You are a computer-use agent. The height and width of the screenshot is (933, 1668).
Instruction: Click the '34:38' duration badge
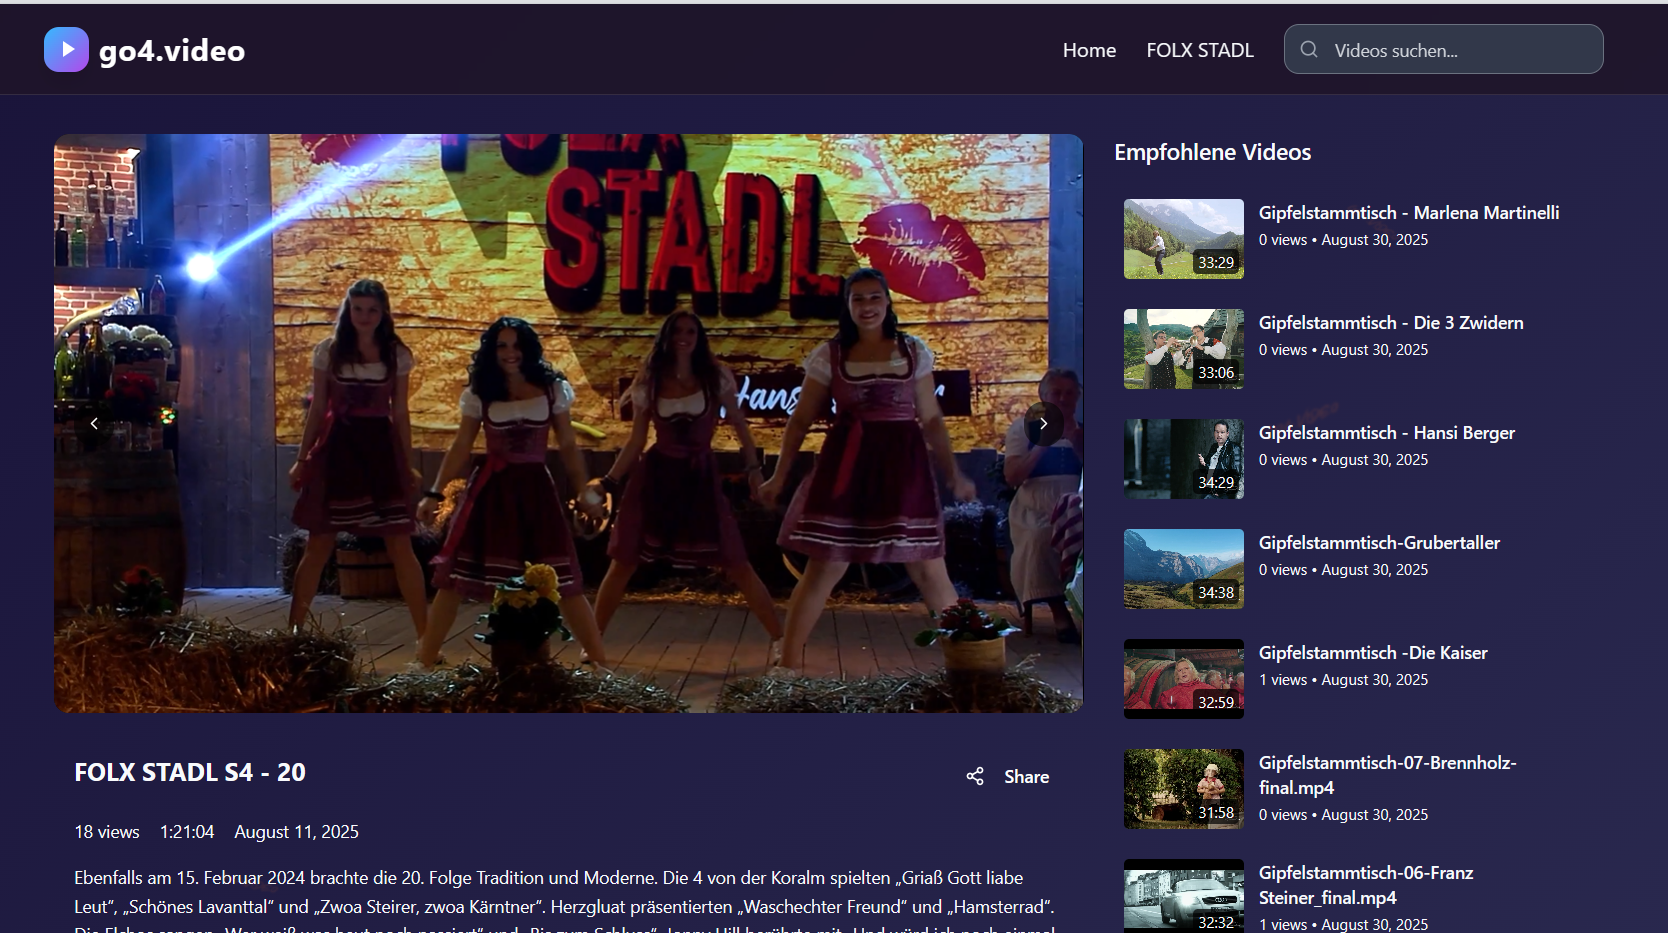(1216, 593)
